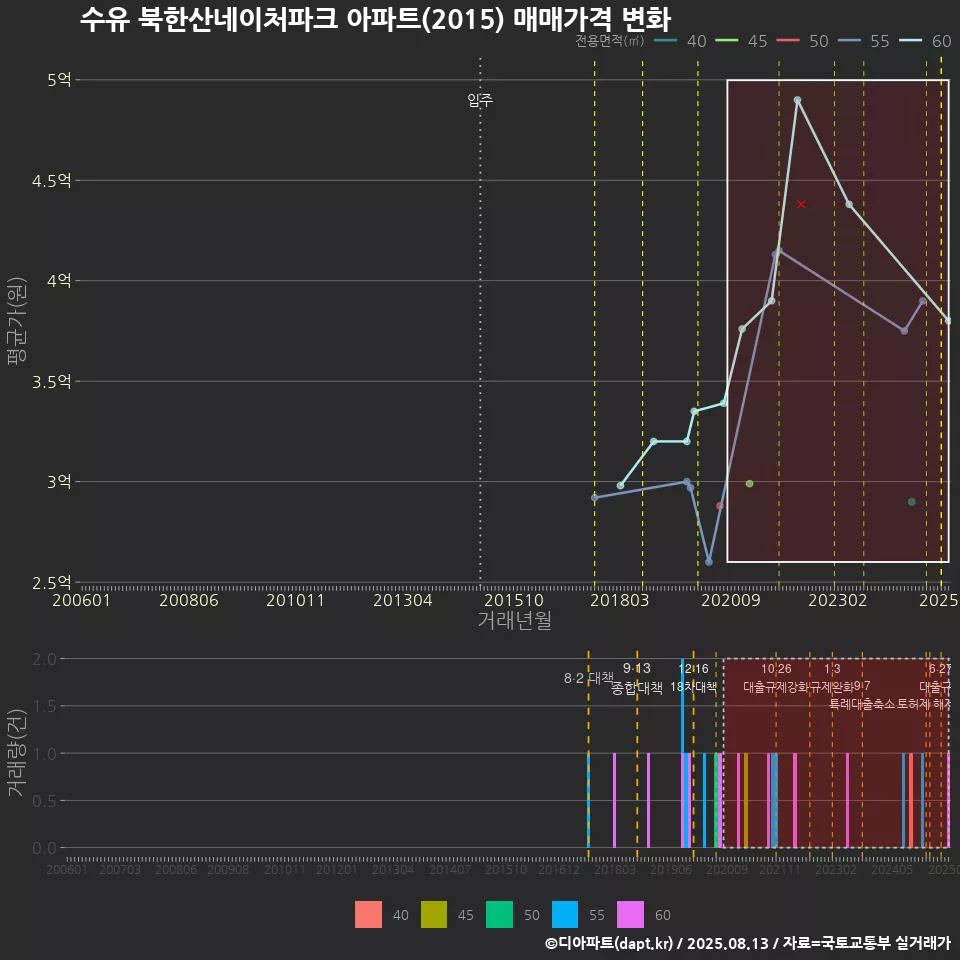Click the '평균가(원)' y-axis title
Image resolution: width=960 pixels, height=960 pixels.
(17, 321)
